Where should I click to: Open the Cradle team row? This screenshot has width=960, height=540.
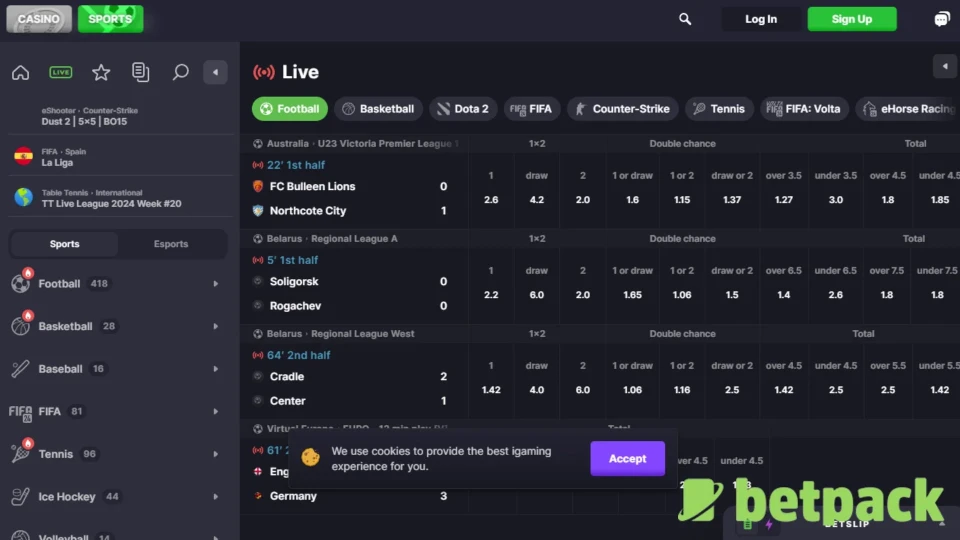tap(350, 377)
